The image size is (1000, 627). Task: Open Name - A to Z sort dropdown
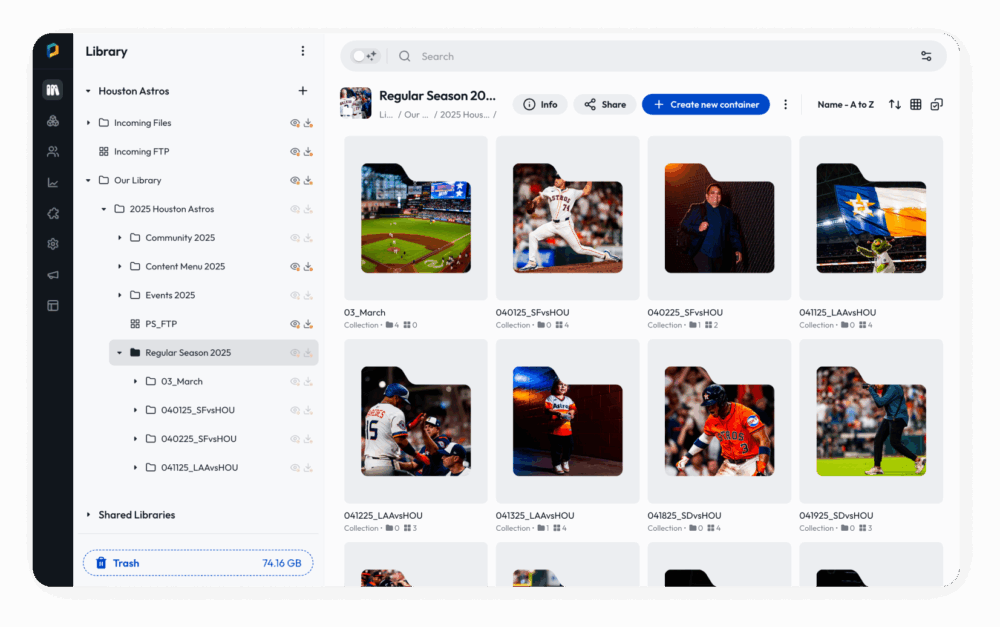(846, 105)
